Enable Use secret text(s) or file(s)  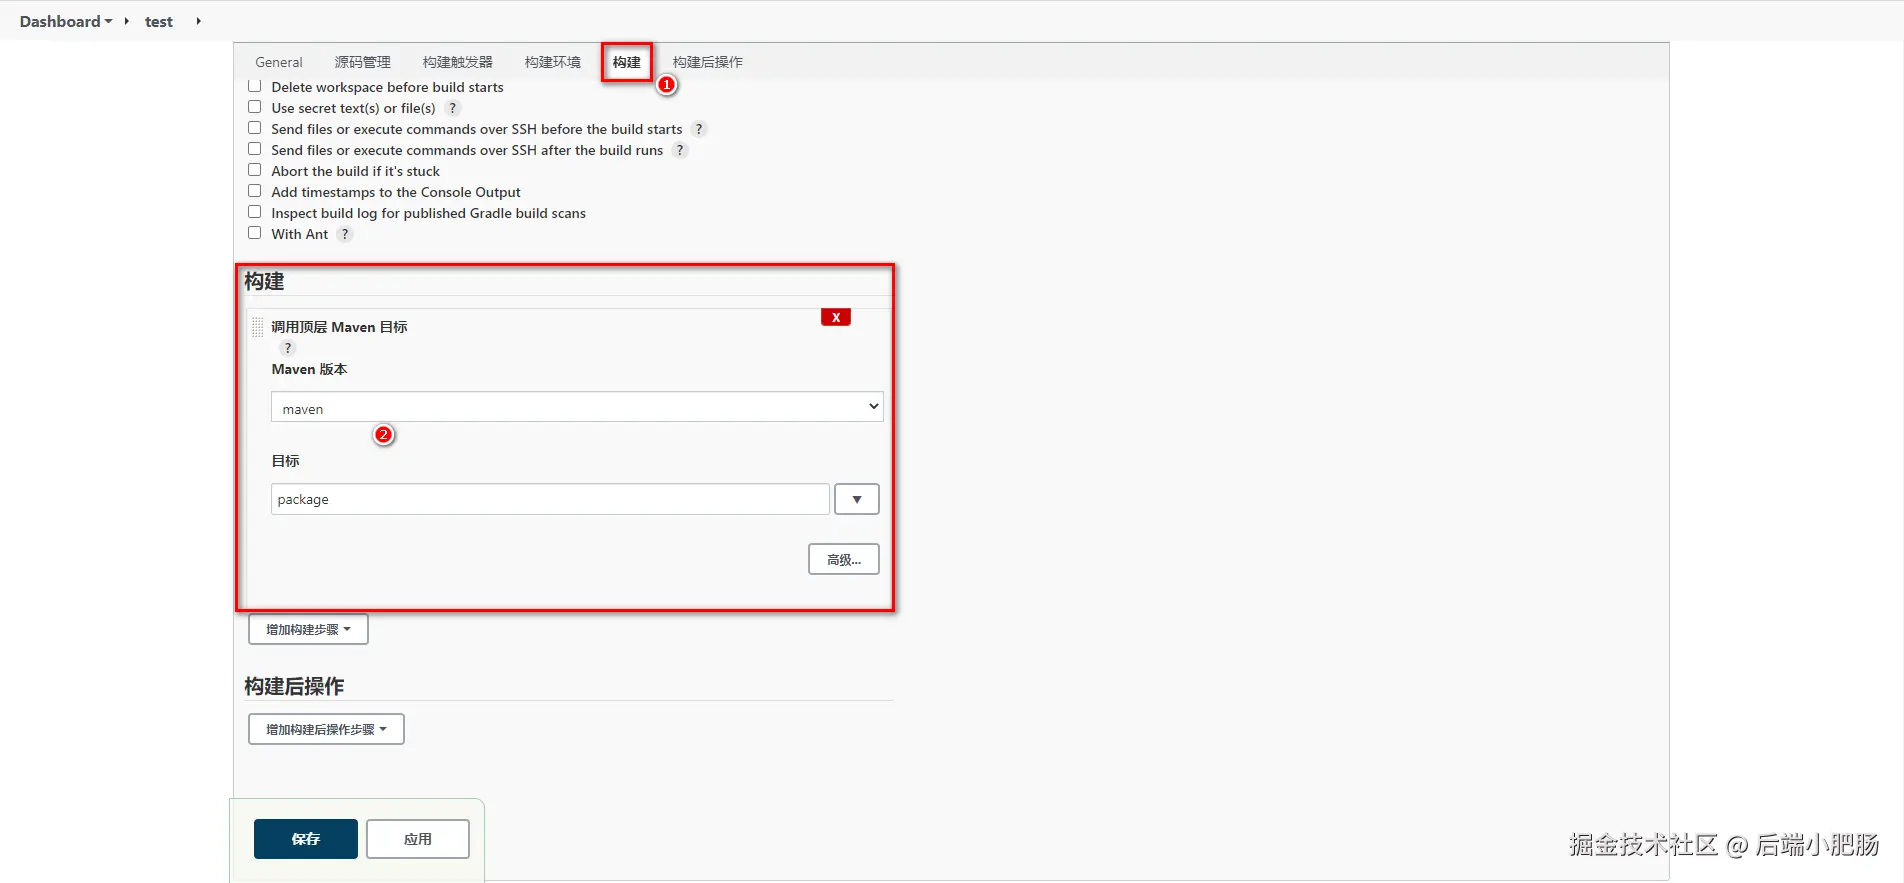(255, 107)
